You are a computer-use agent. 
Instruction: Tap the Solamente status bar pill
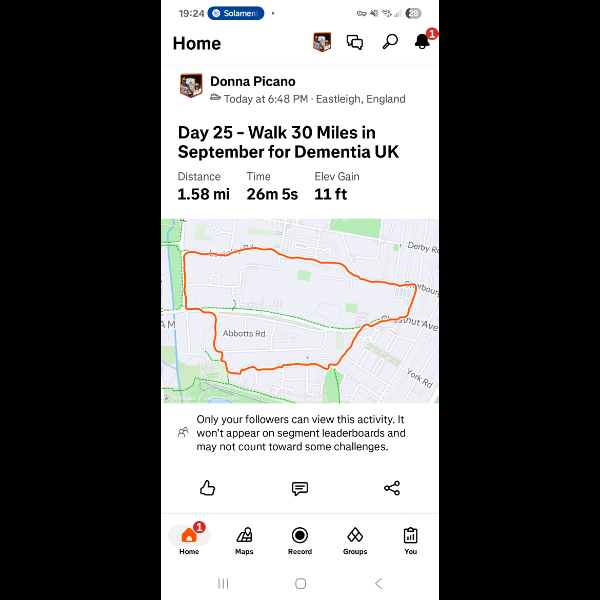pos(236,13)
